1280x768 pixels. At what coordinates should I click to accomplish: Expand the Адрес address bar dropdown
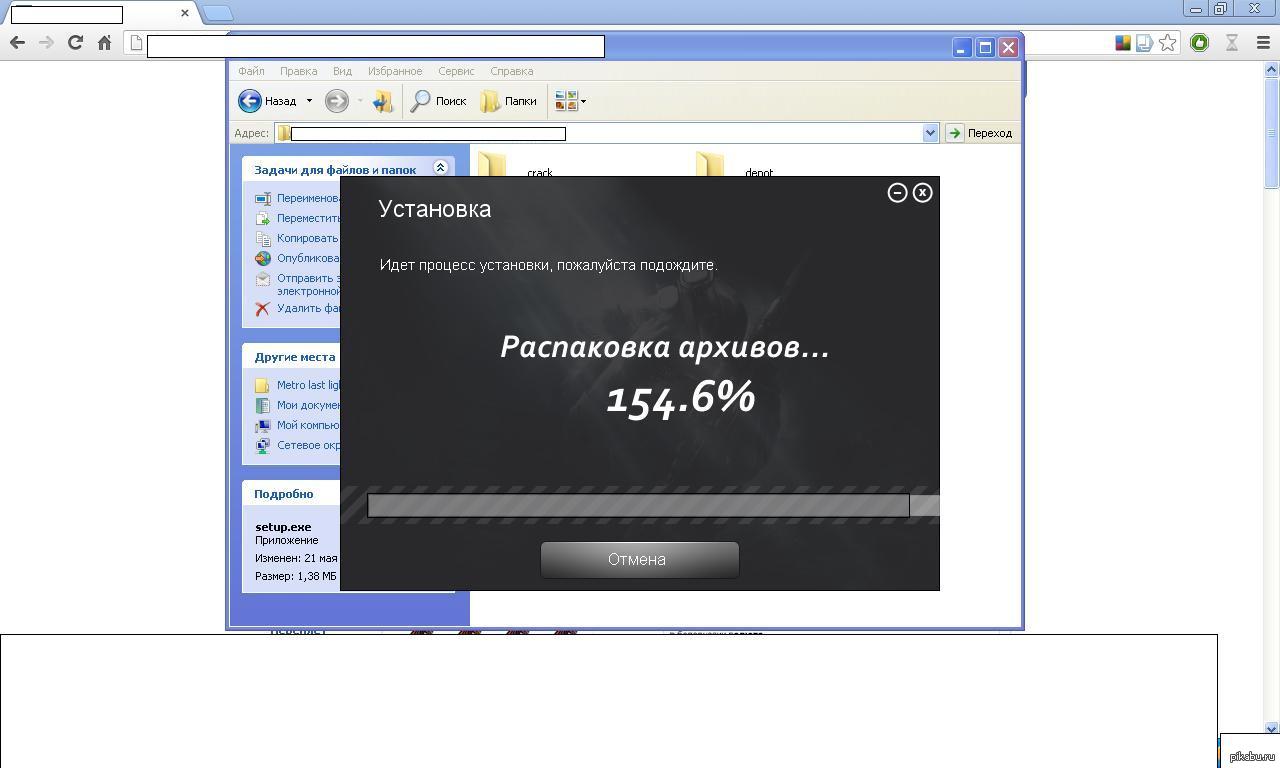coord(930,133)
